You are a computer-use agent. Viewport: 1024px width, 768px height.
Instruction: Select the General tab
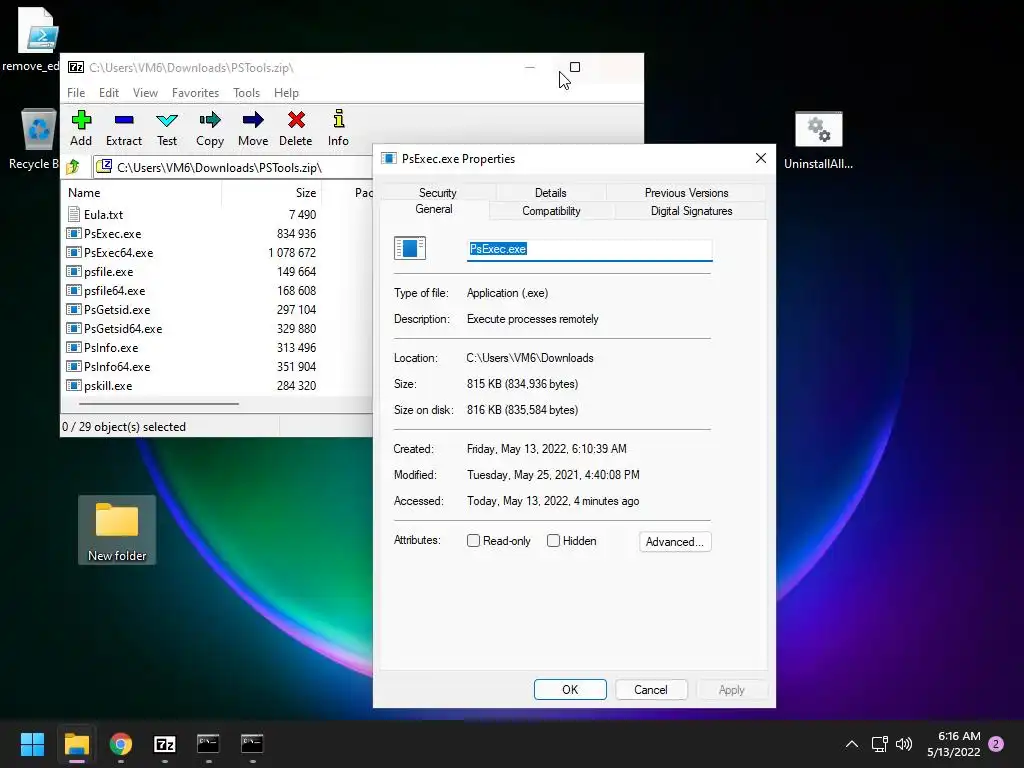tap(434, 209)
